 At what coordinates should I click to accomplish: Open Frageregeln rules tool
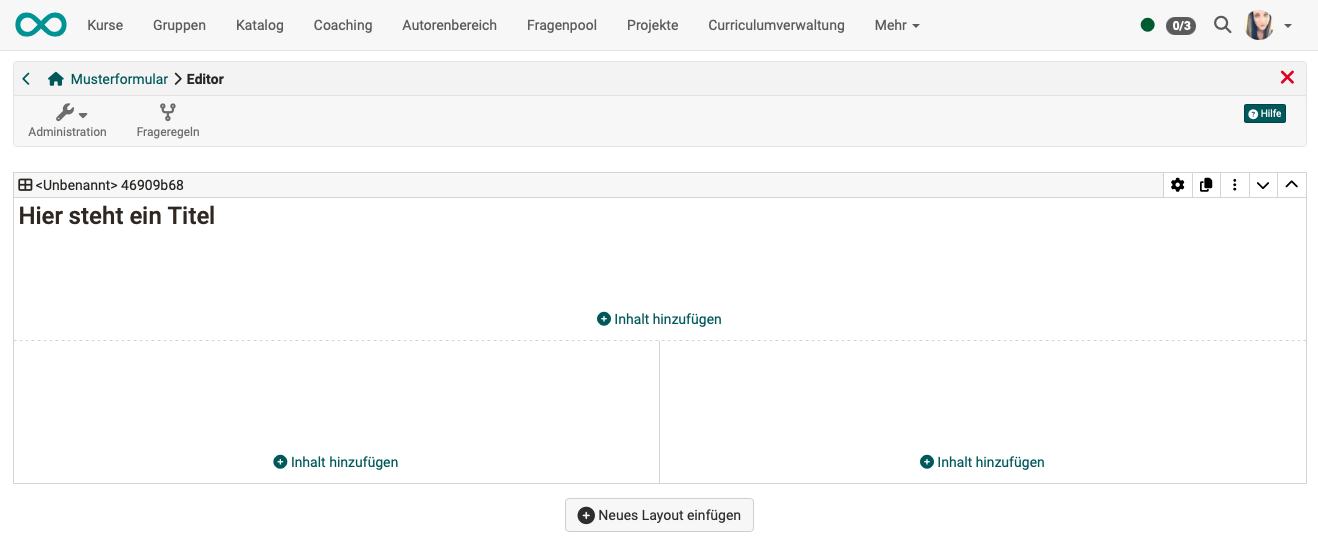tap(168, 121)
